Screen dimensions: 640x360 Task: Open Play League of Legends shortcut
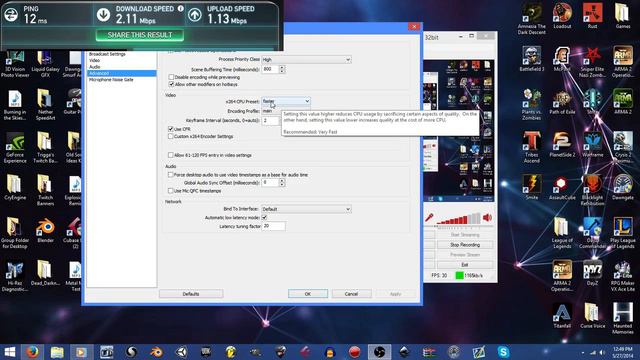(x=623, y=233)
